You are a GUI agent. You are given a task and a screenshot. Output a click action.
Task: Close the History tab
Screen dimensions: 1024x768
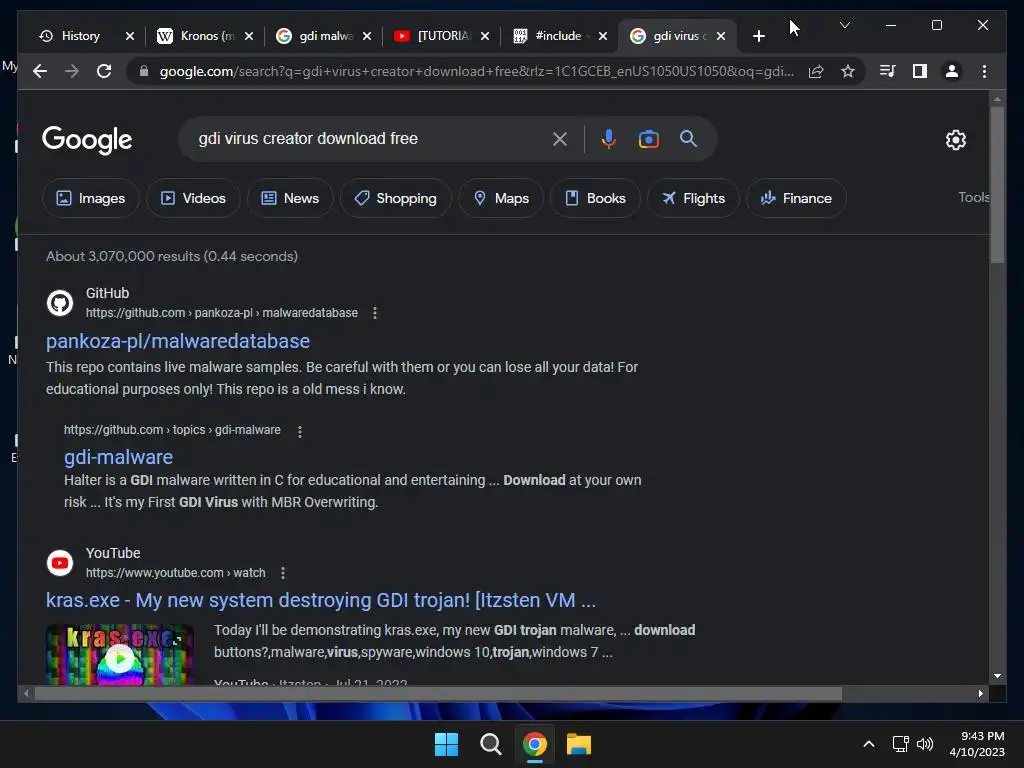coord(129,36)
